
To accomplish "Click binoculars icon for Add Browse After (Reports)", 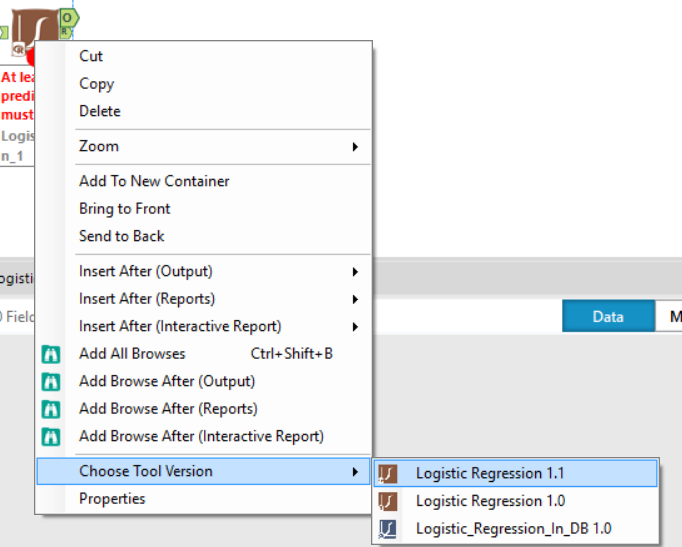I will (51, 409).
